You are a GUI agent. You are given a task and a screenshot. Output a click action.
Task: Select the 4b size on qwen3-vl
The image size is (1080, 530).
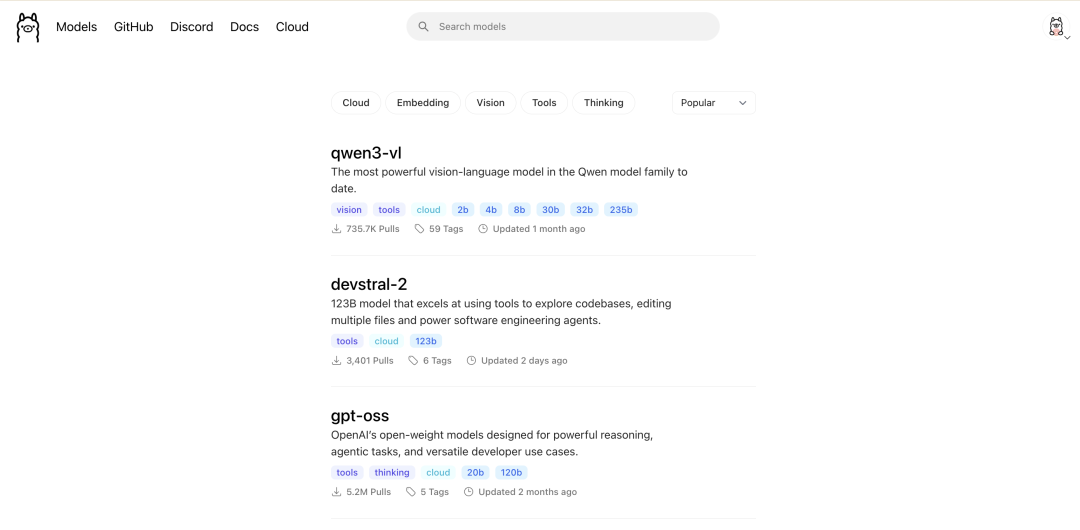pyautogui.click(x=491, y=210)
